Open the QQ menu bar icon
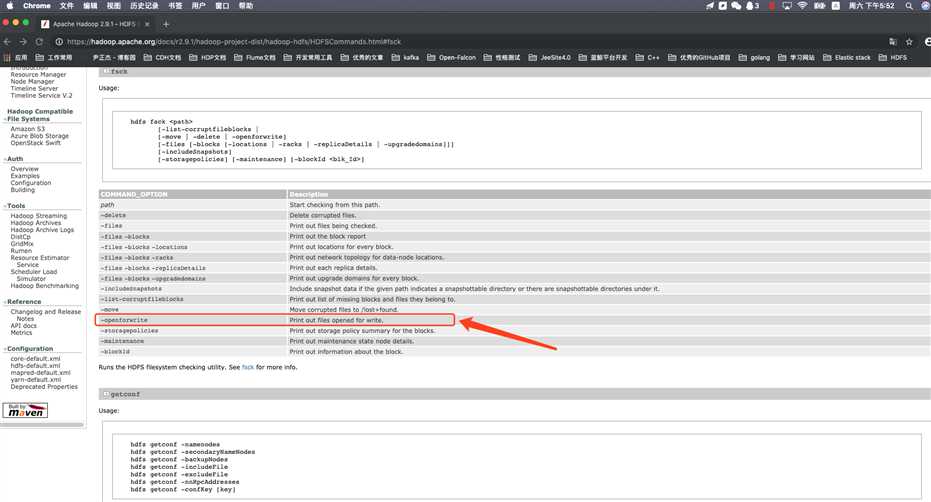 [752, 5]
